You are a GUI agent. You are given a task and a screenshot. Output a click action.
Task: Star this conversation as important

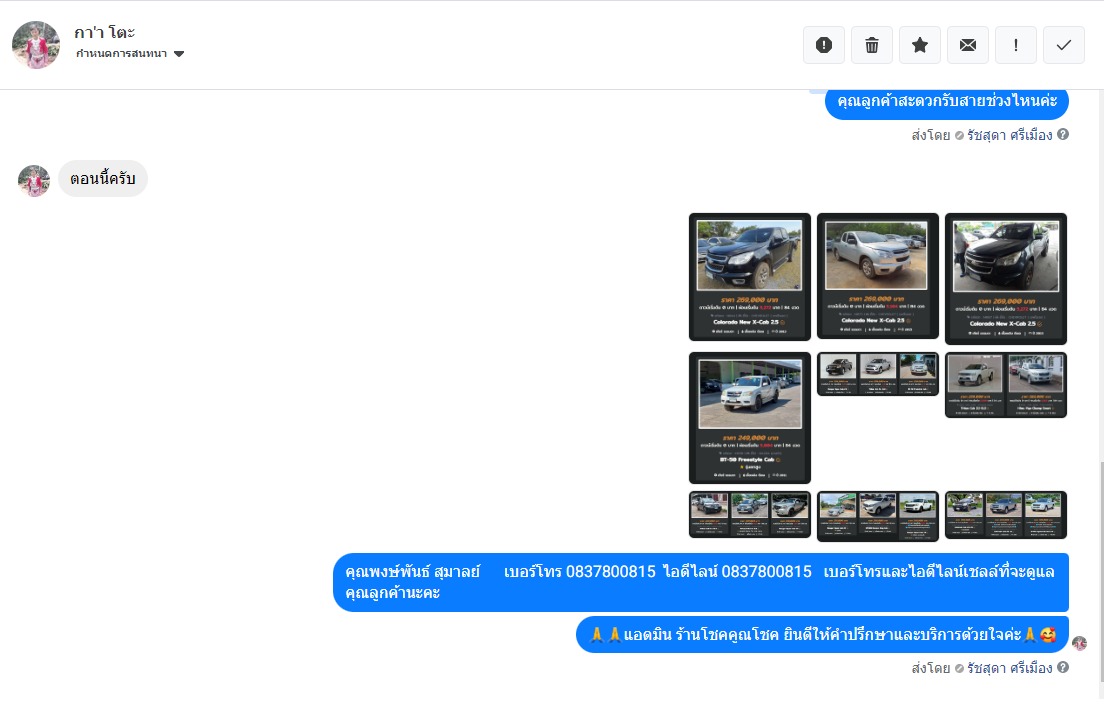tap(920, 45)
